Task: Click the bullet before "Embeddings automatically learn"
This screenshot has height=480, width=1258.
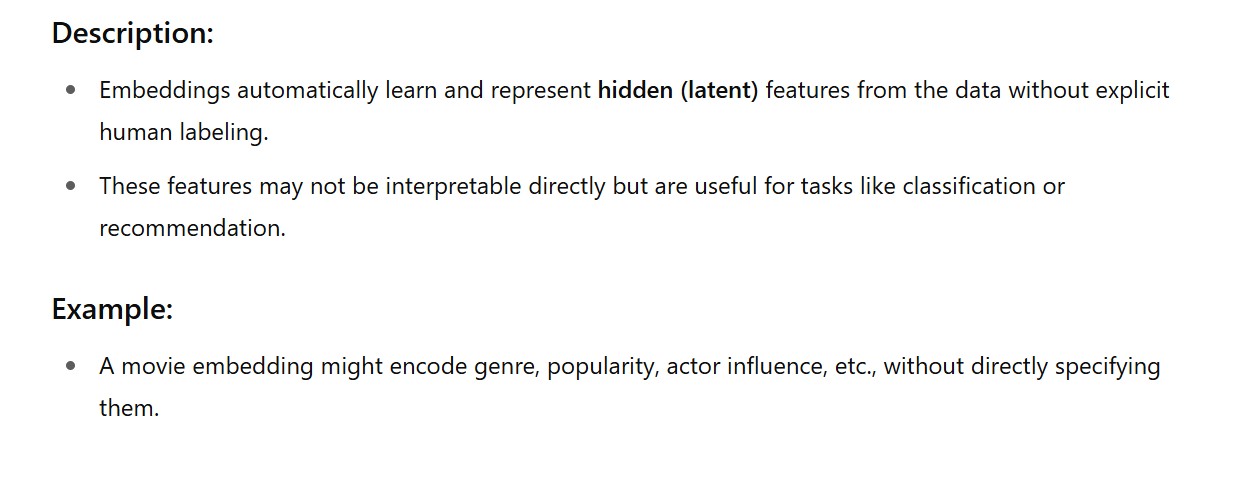Action: click(70, 90)
